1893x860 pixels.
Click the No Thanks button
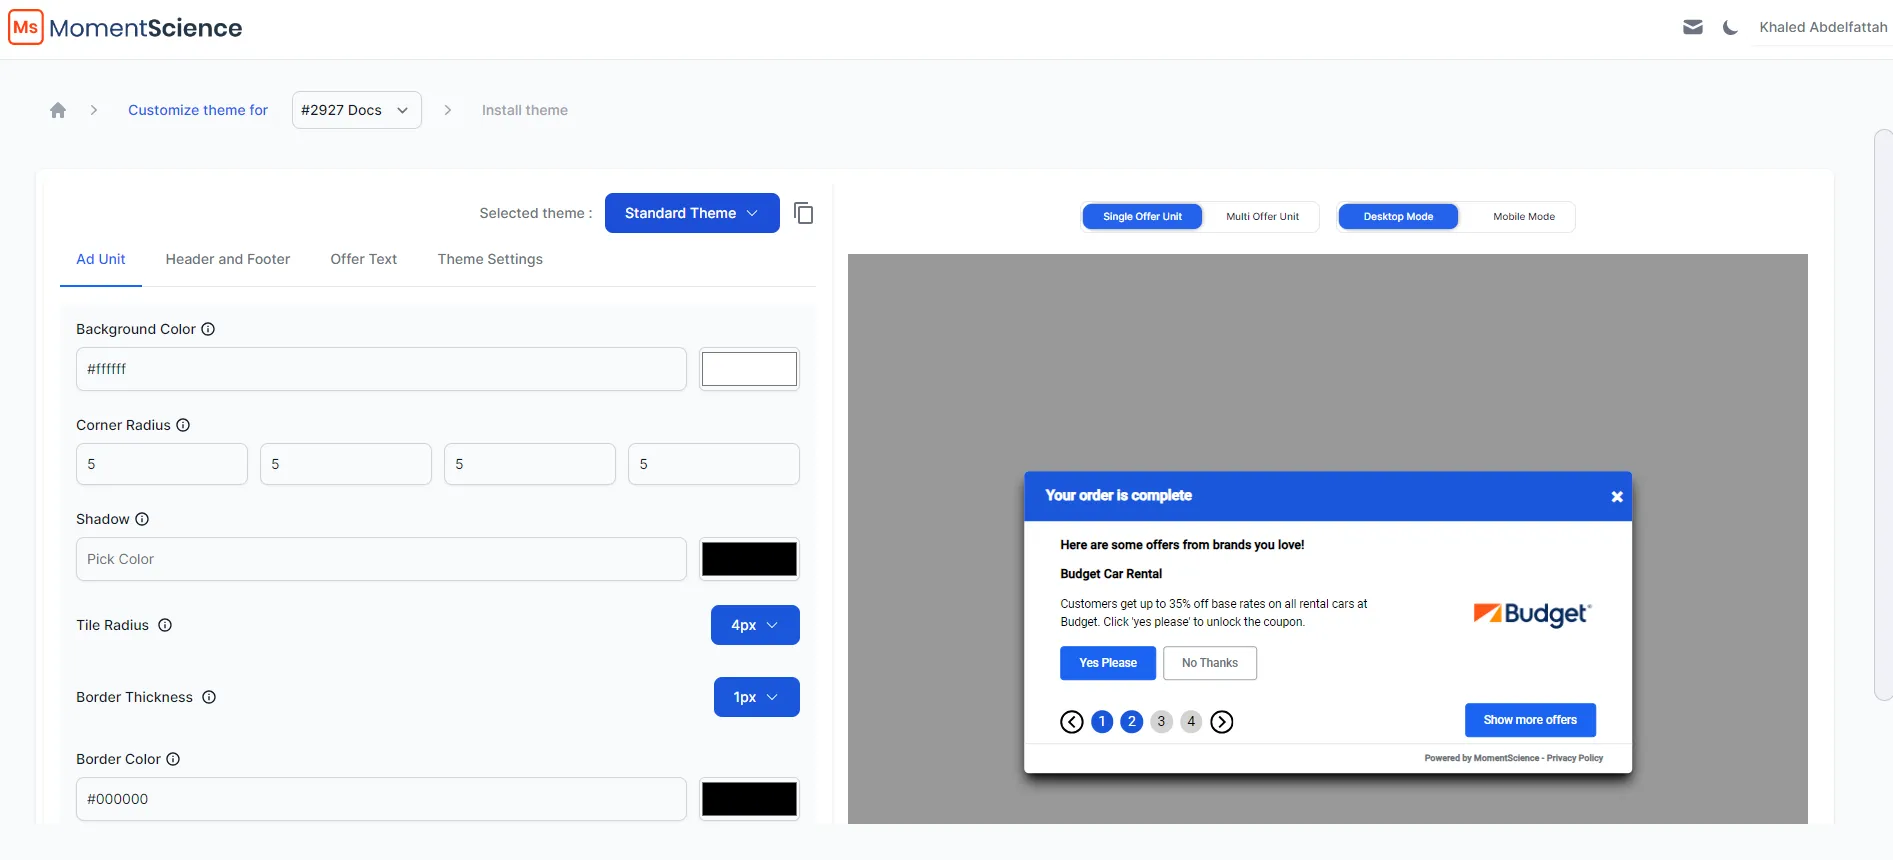[x=1210, y=663]
